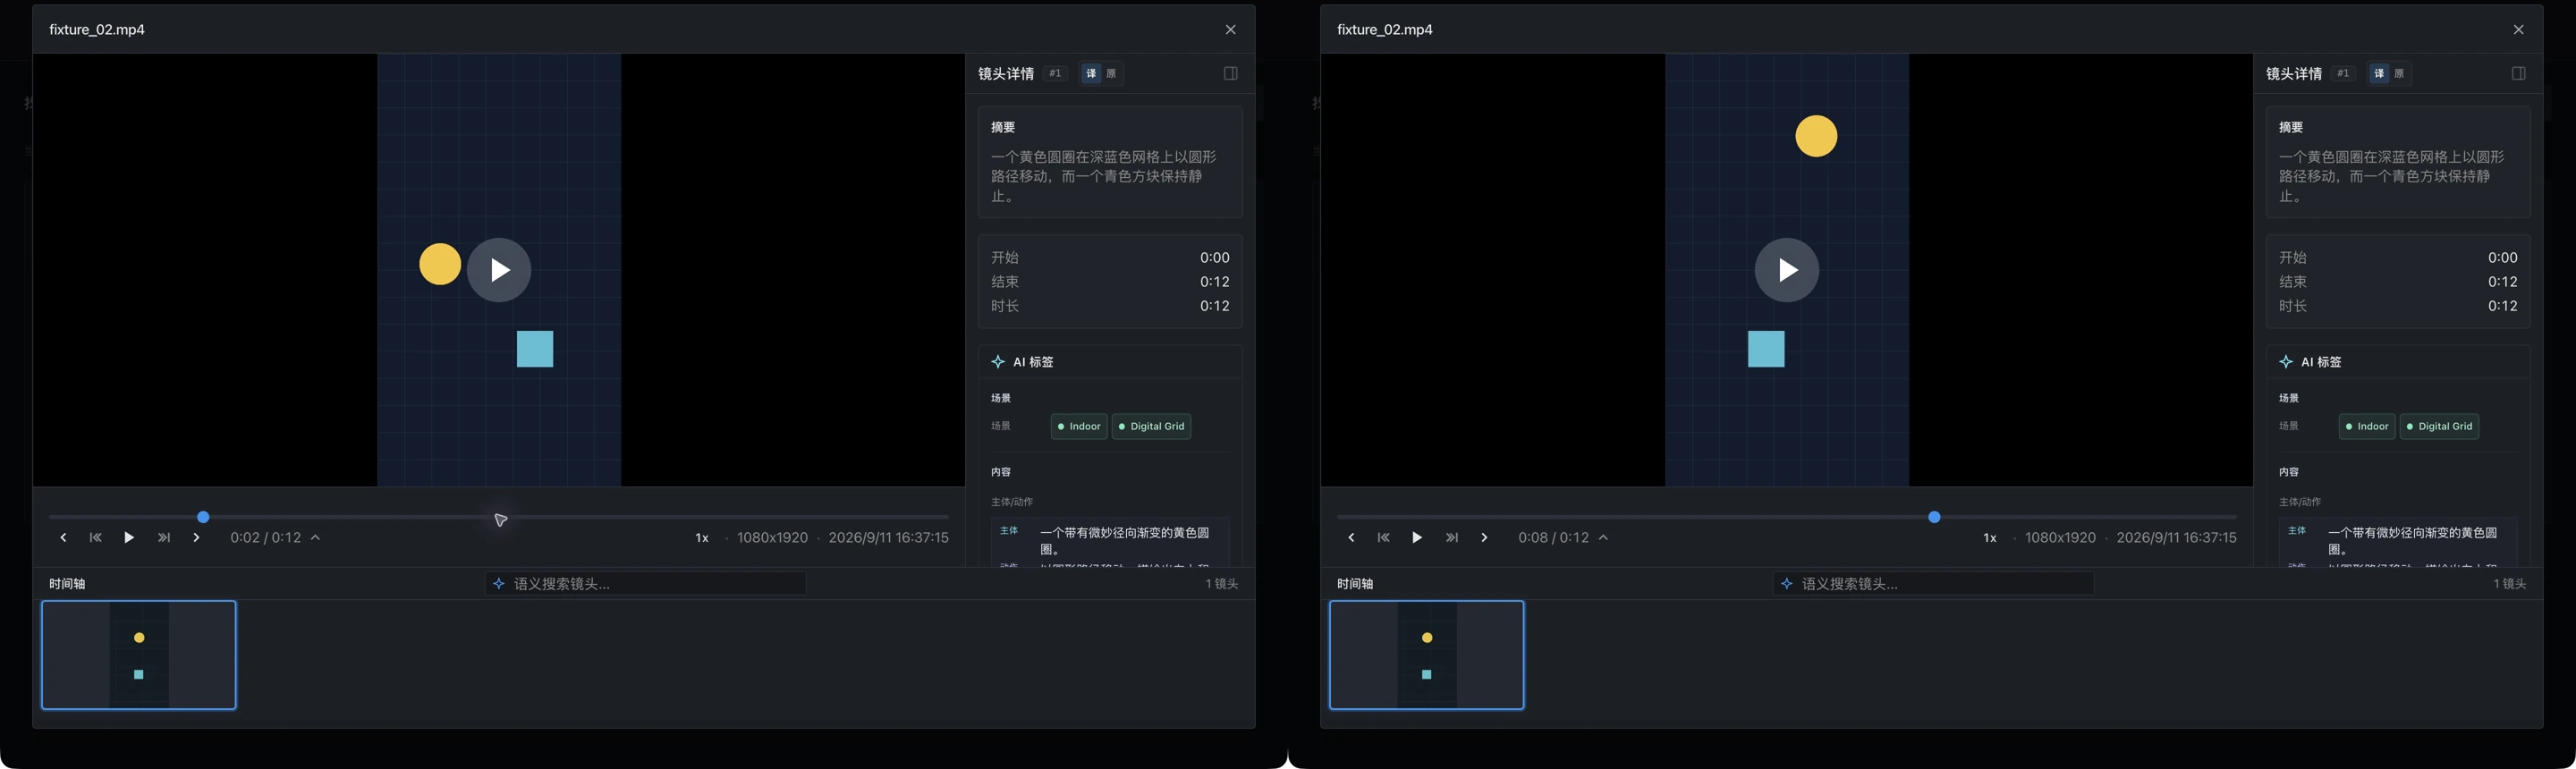
Task: Jump to previous shot in left player at 0:02
Action: [96, 538]
